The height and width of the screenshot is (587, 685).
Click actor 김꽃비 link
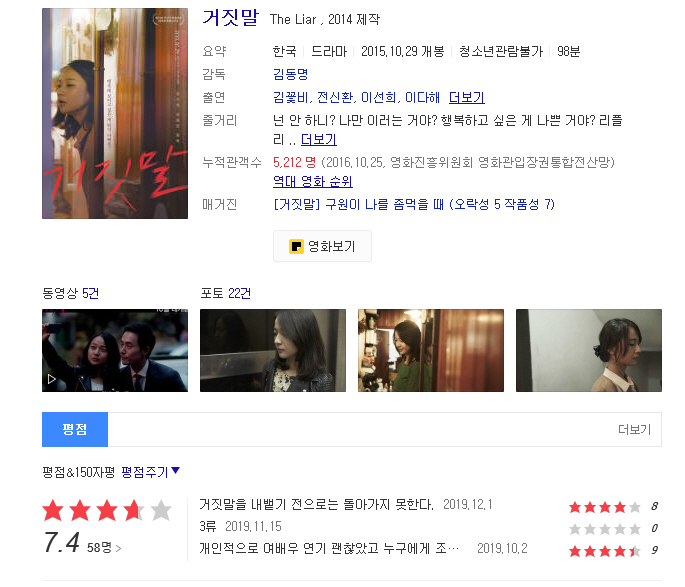point(291,97)
